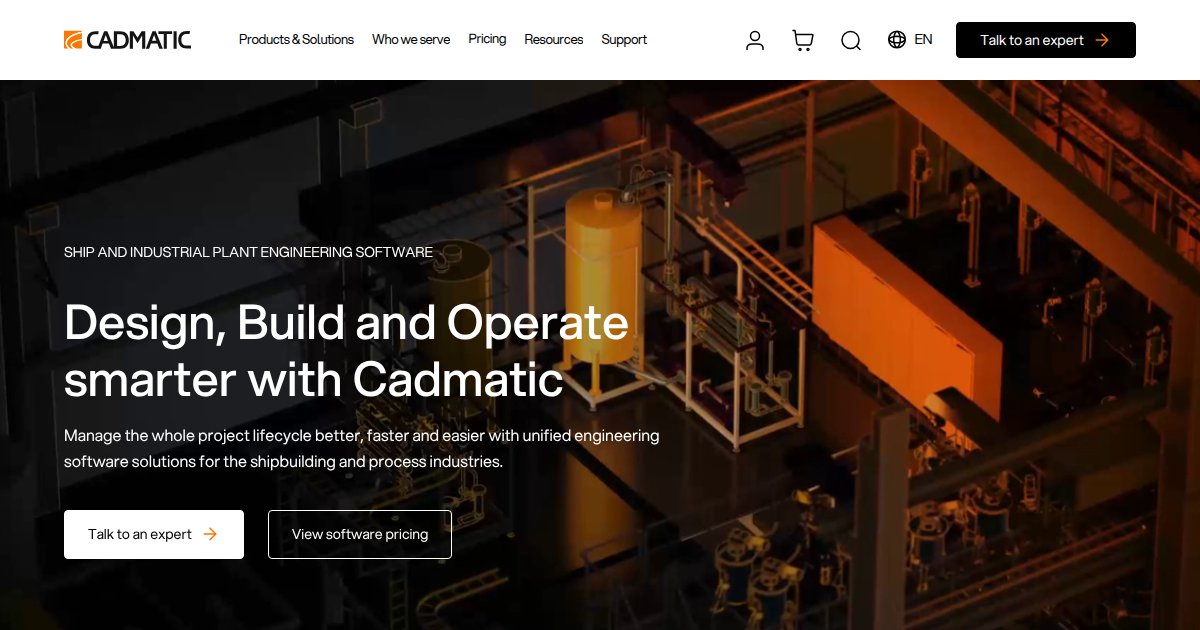Click the Manage the whole project lifecycle paragraph
The height and width of the screenshot is (630, 1200).
click(x=362, y=449)
